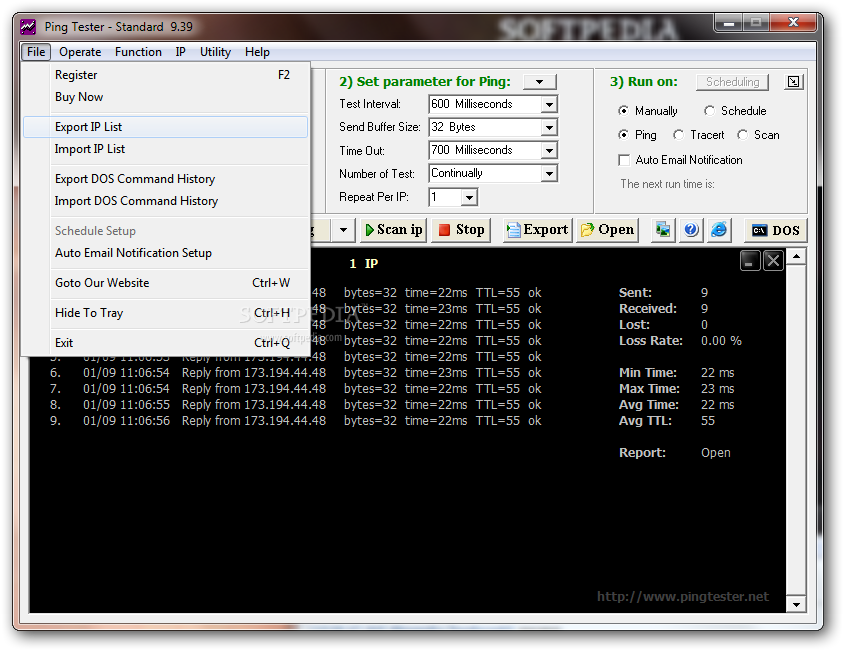Enable Auto Email Notification checkbox
Viewport: 844px width, 651px height.
[624, 160]
